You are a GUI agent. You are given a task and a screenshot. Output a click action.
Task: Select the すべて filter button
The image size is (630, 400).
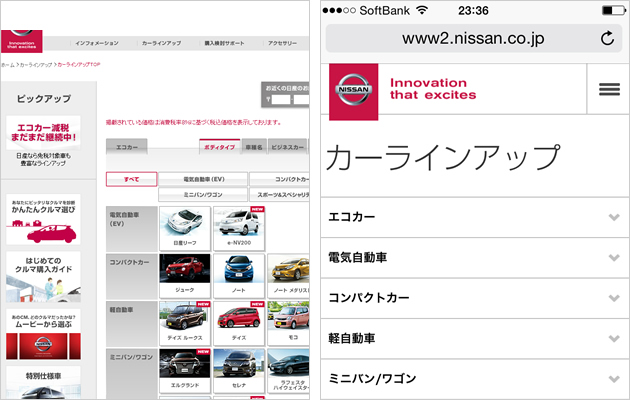coord(131,179)
